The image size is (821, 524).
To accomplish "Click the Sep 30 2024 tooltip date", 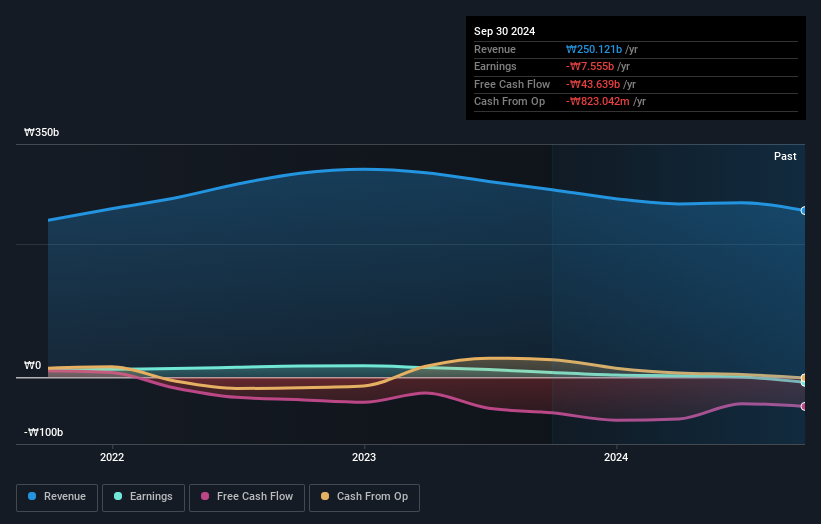I will click(x=504, y=31).
